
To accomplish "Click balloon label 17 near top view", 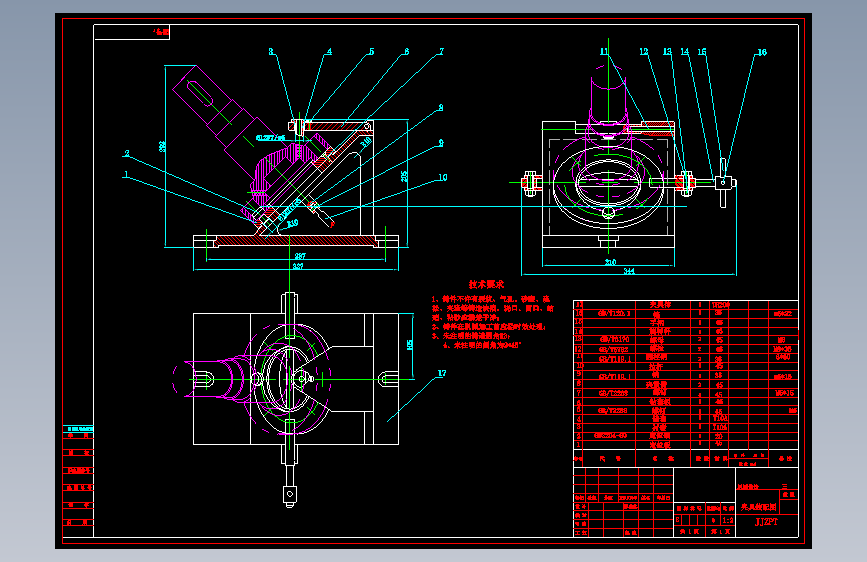I will pyautogui.click(x=442, y=373).
